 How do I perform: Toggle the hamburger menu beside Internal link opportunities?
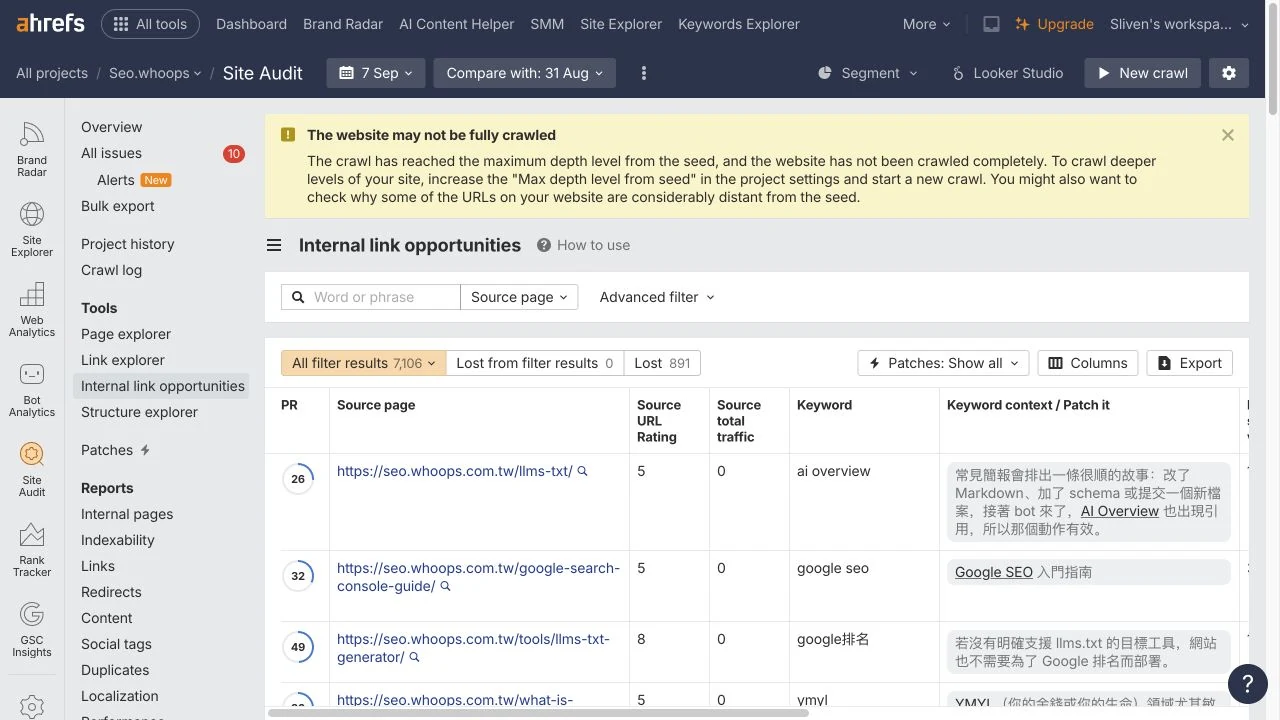(274, 245)
